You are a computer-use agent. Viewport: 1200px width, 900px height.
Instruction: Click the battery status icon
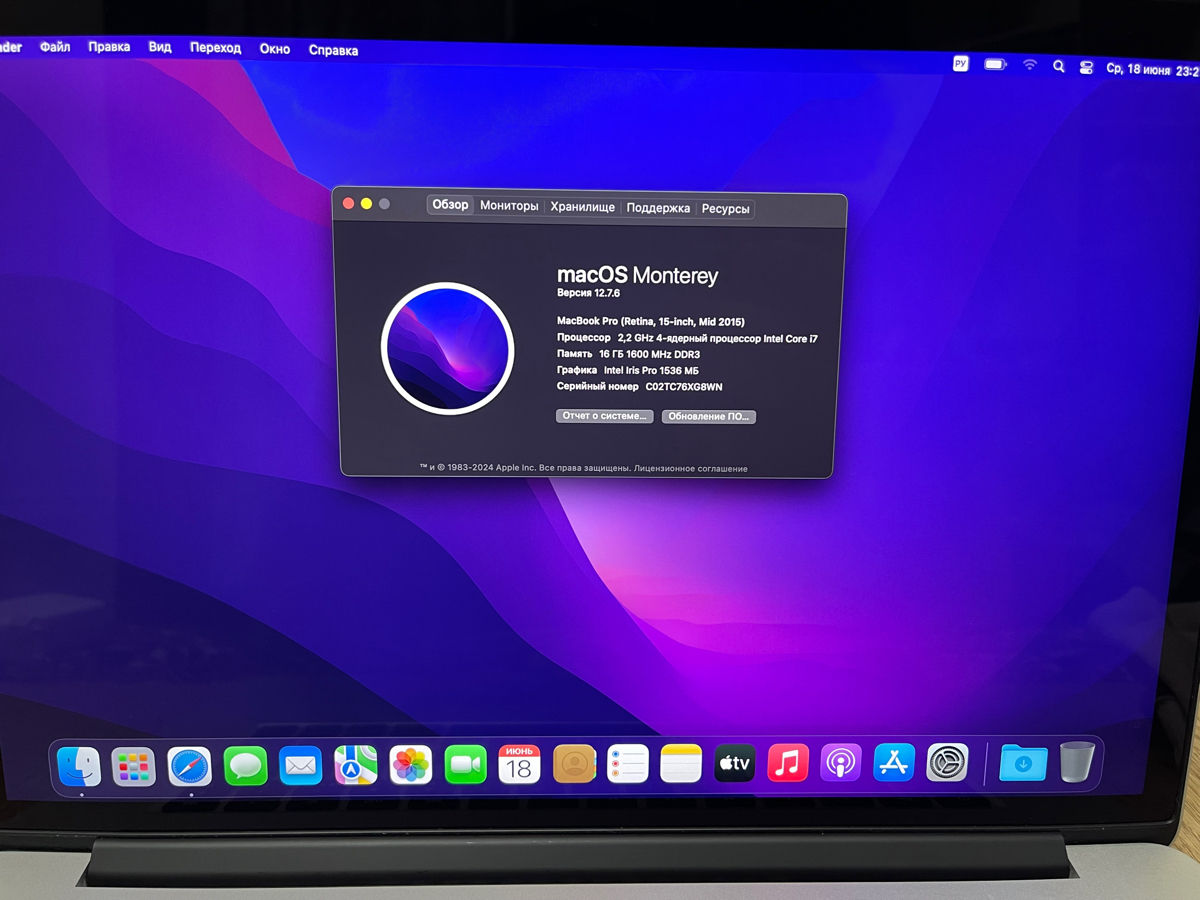tap(995, 65)
